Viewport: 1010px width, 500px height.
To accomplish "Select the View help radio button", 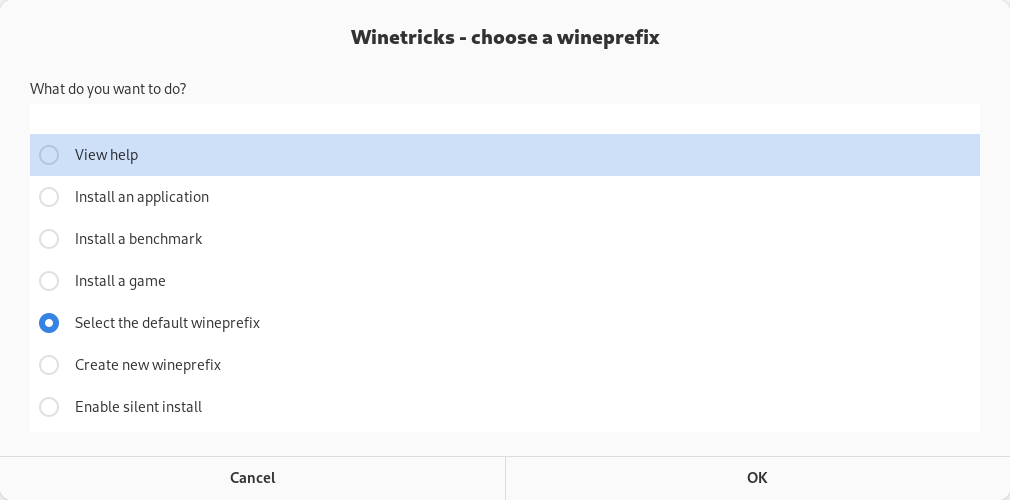I will coord(49,155).
